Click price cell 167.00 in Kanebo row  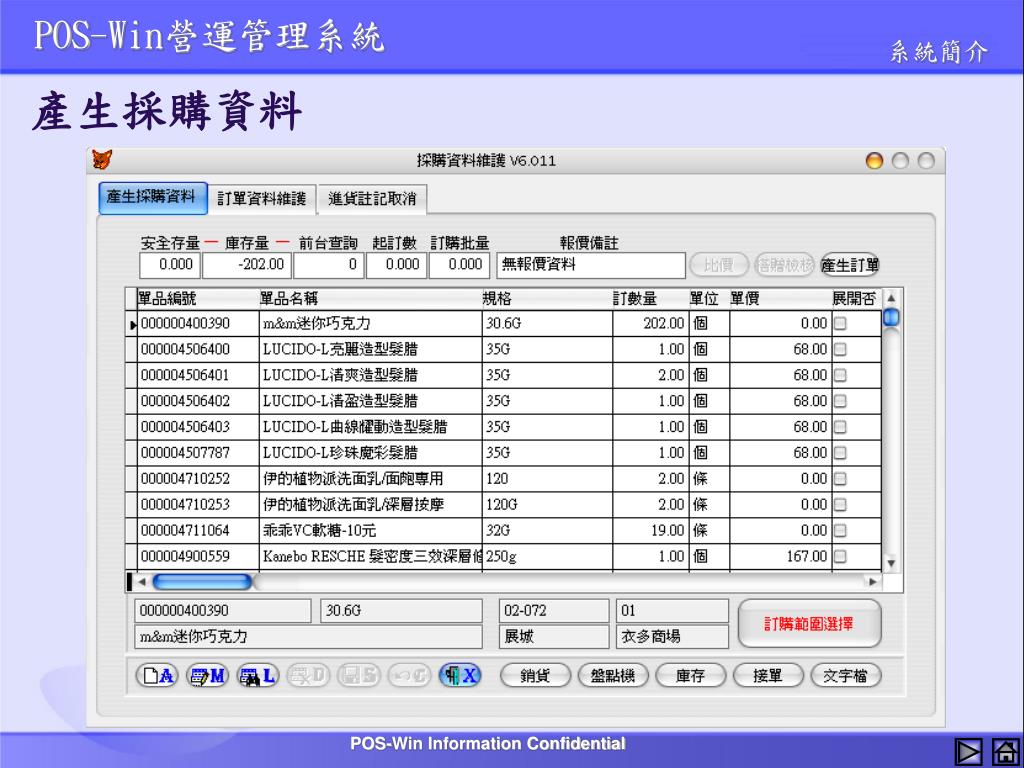pos(780,556)
